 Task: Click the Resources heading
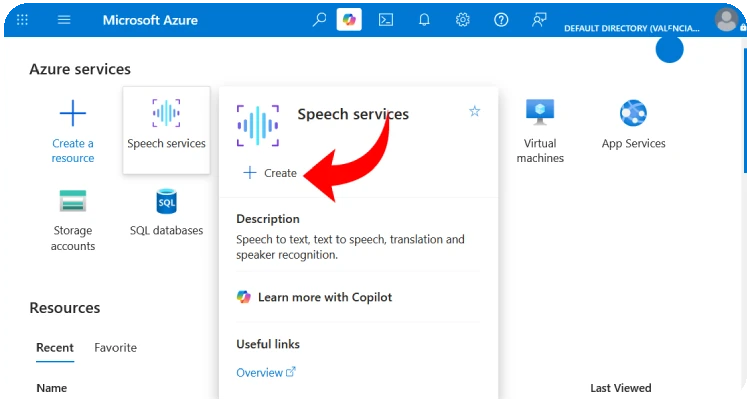point(65,308)
